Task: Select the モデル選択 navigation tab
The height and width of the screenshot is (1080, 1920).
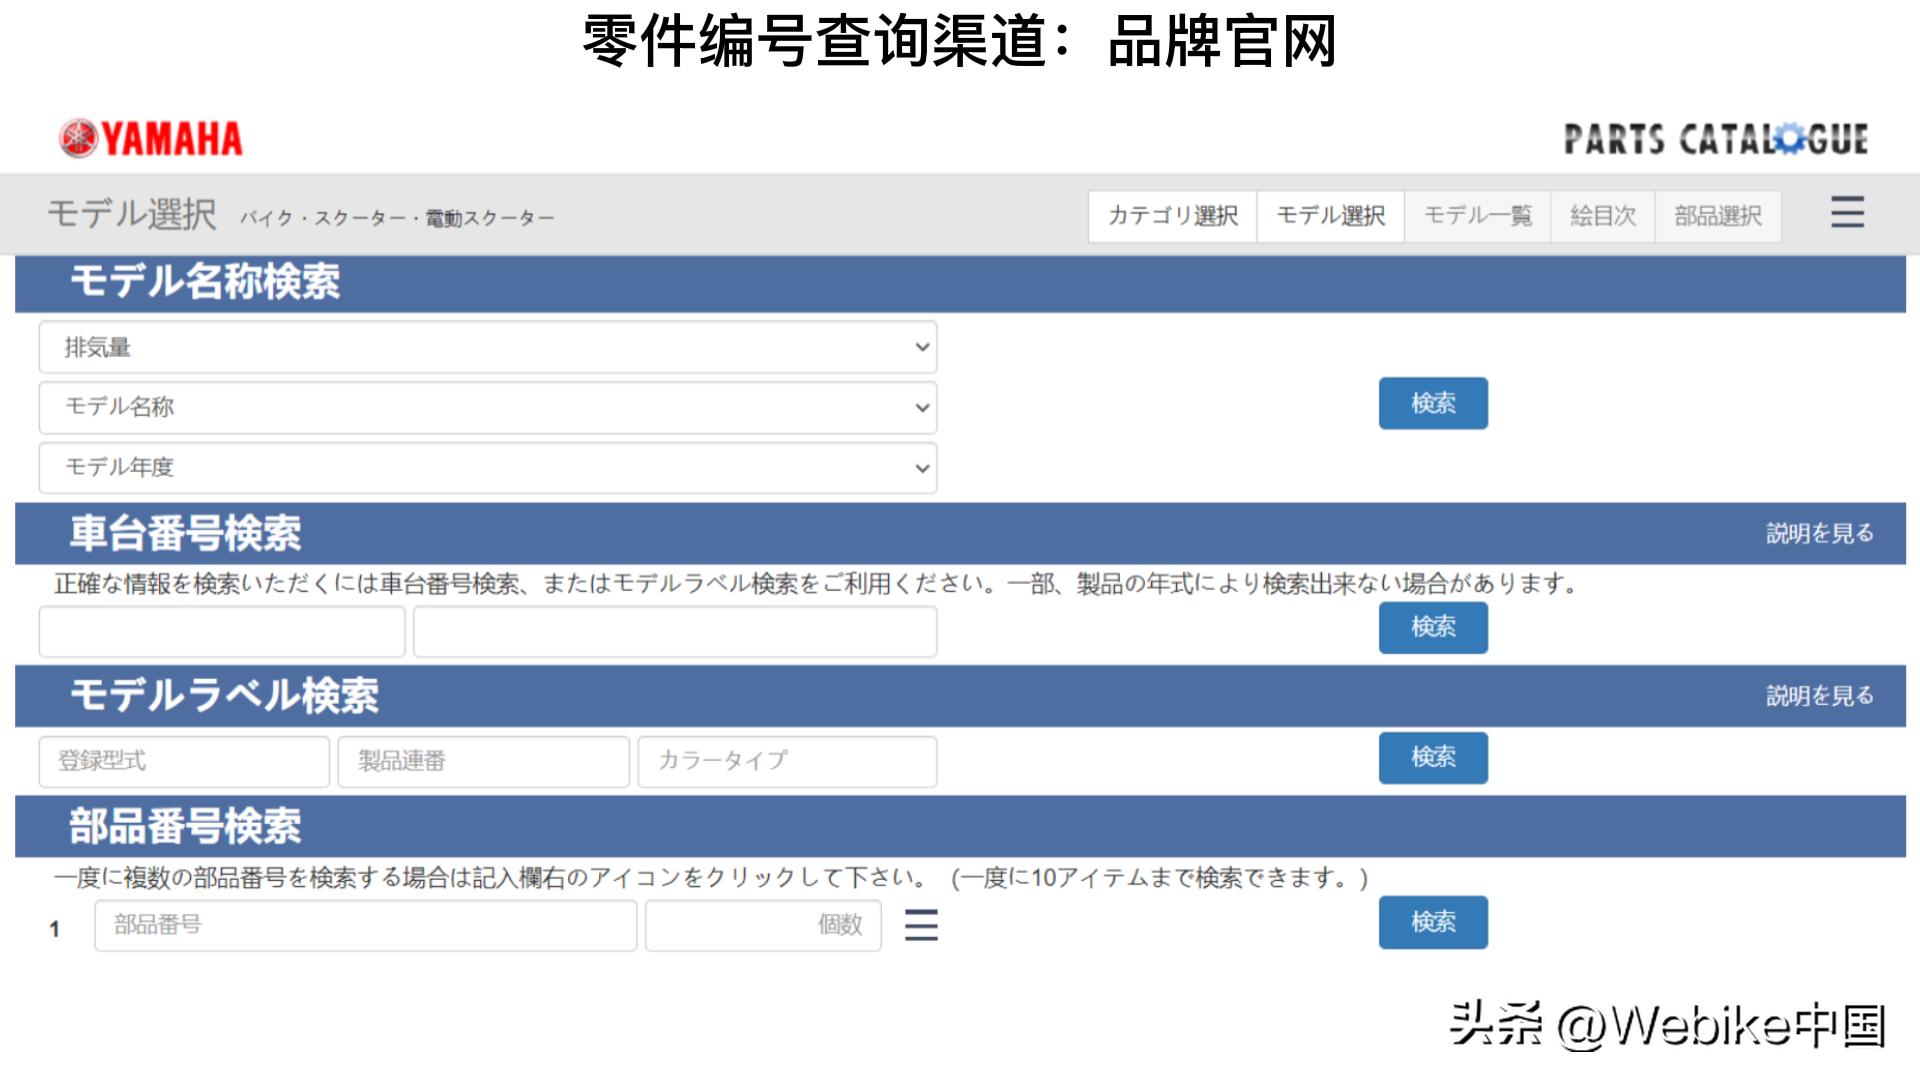Action: [1330, 215]
